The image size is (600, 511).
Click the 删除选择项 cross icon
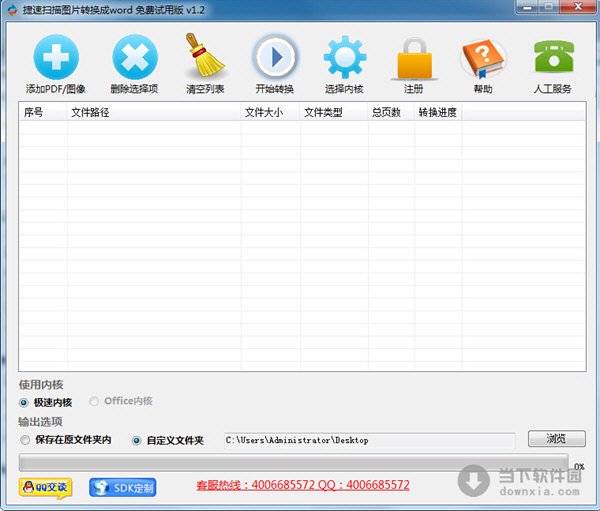coord(135,57)
